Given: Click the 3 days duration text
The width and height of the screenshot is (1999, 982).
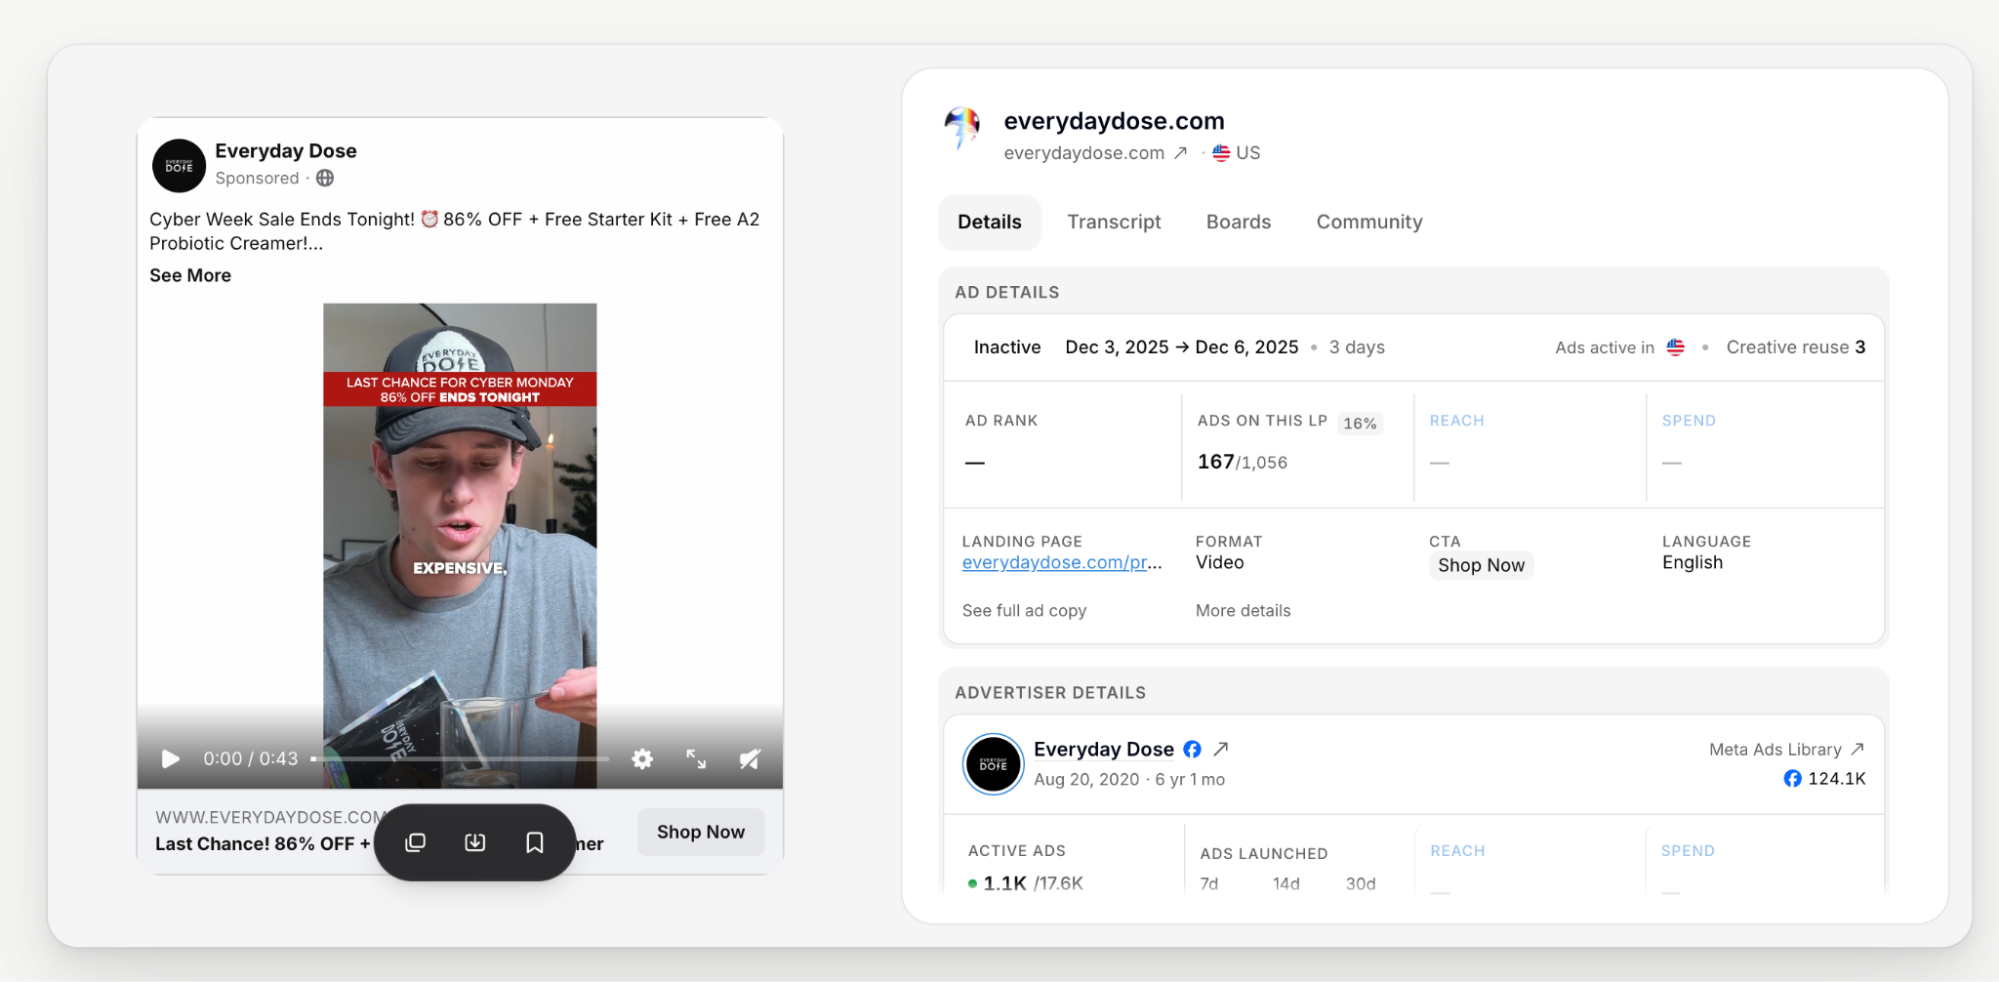Looking at the screenshot, I should click(x=1357, y=347).
